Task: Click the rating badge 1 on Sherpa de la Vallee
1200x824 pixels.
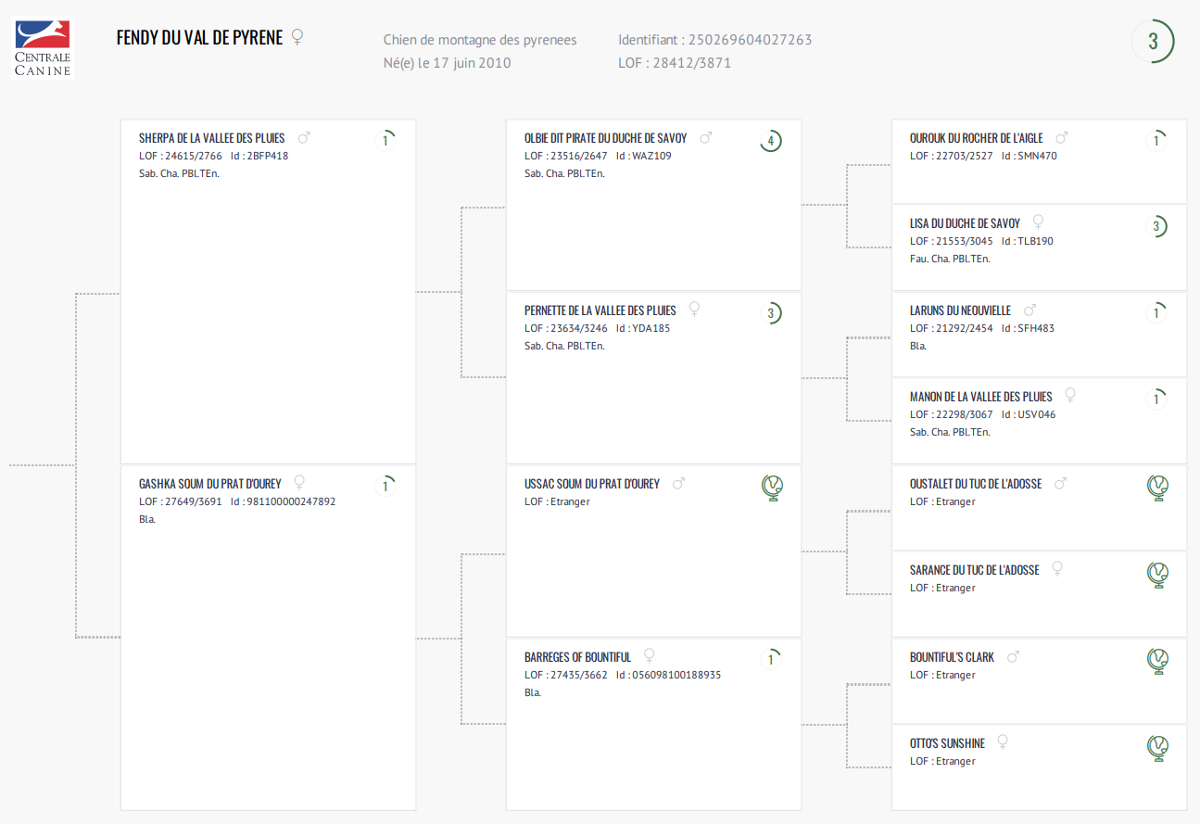Action: point(385,140)
